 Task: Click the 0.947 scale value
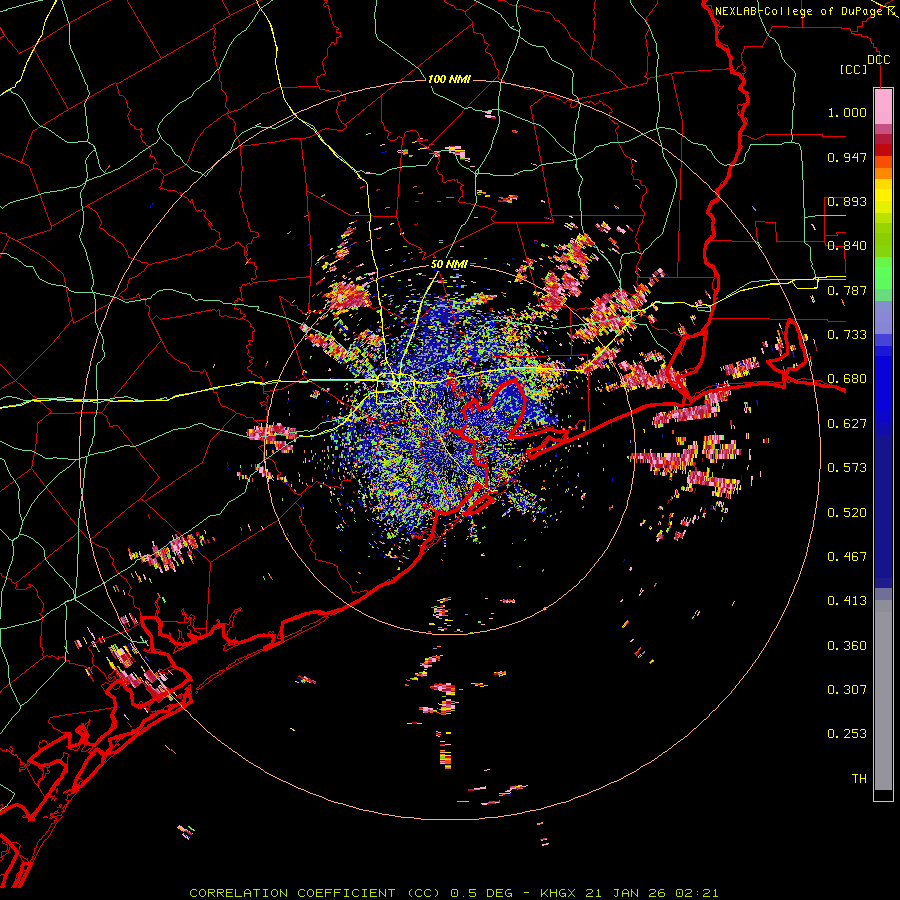click(847, 157)
